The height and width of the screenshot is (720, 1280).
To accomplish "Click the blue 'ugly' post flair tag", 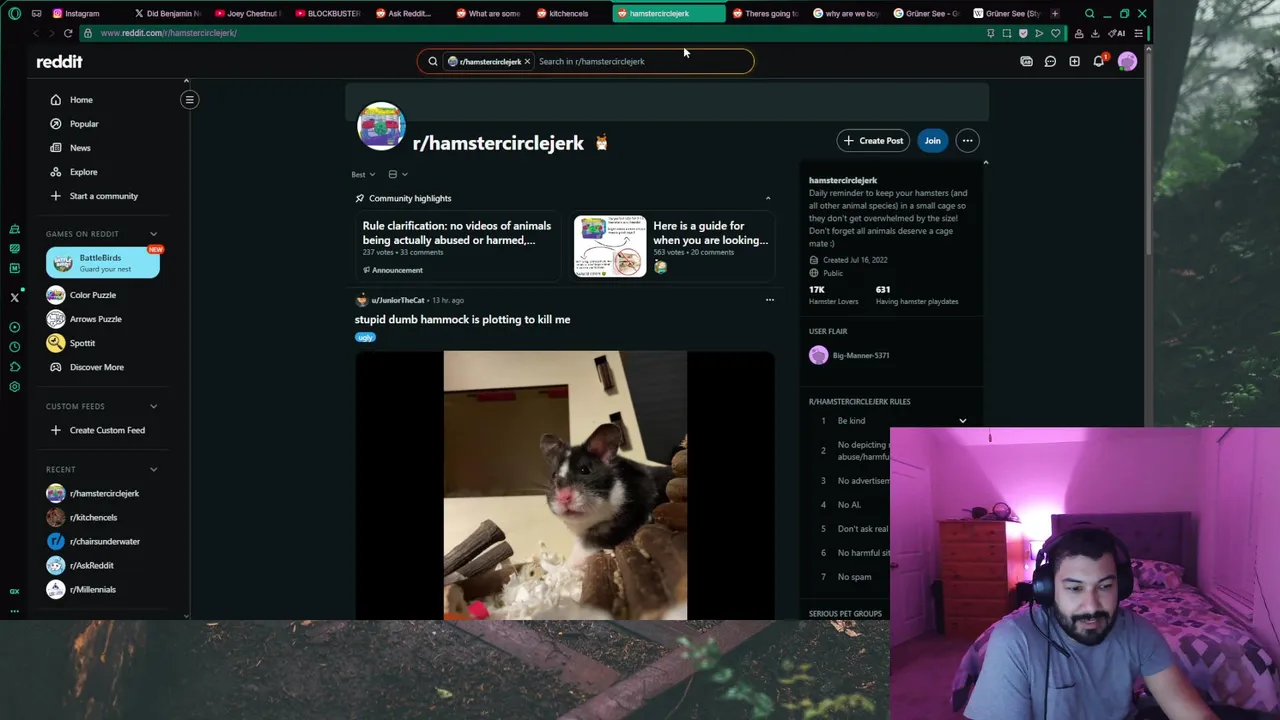I will [x=365, y=338].
